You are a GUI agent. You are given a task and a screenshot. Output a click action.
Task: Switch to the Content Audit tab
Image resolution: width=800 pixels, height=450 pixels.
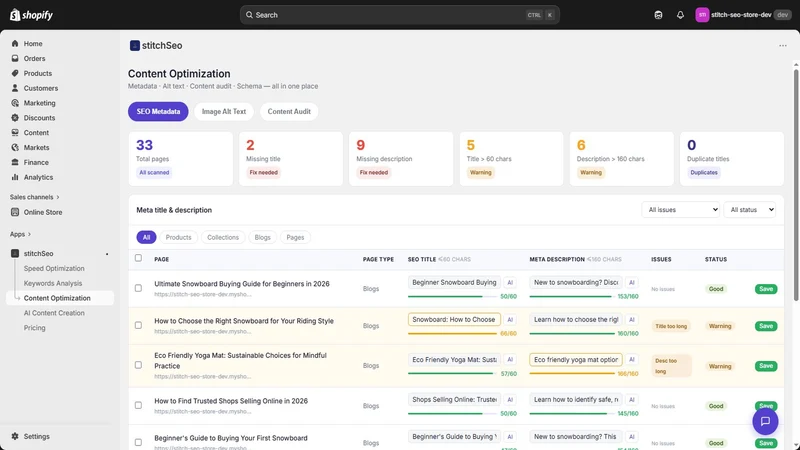tap(289, 111)
